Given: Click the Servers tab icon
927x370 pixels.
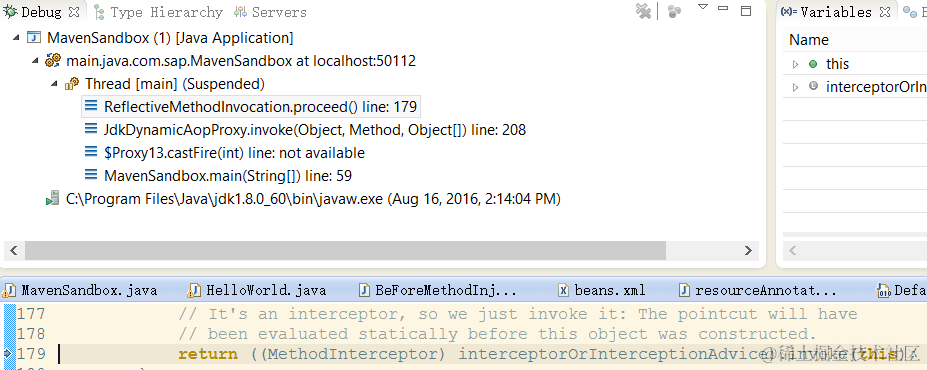Looking at the screenshot, I should [241, 12].
